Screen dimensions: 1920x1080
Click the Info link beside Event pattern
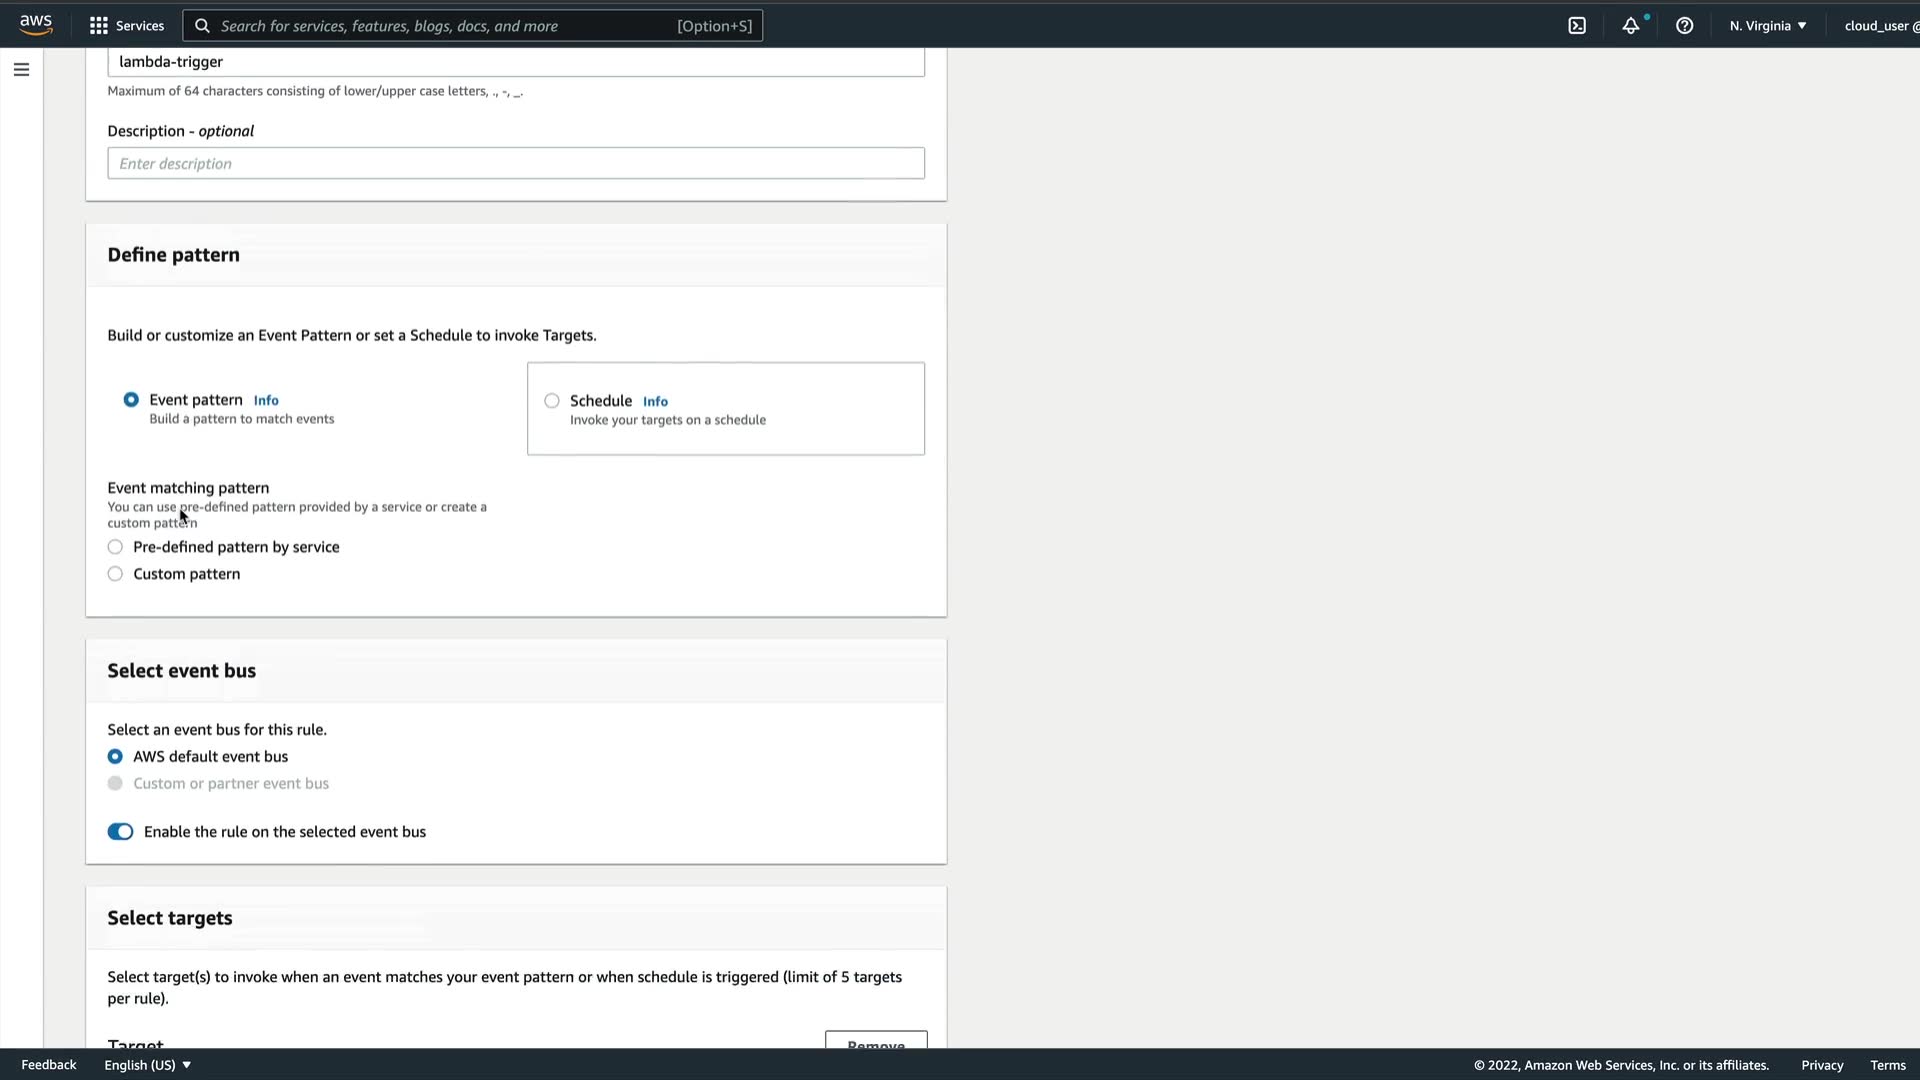point(266,400)
